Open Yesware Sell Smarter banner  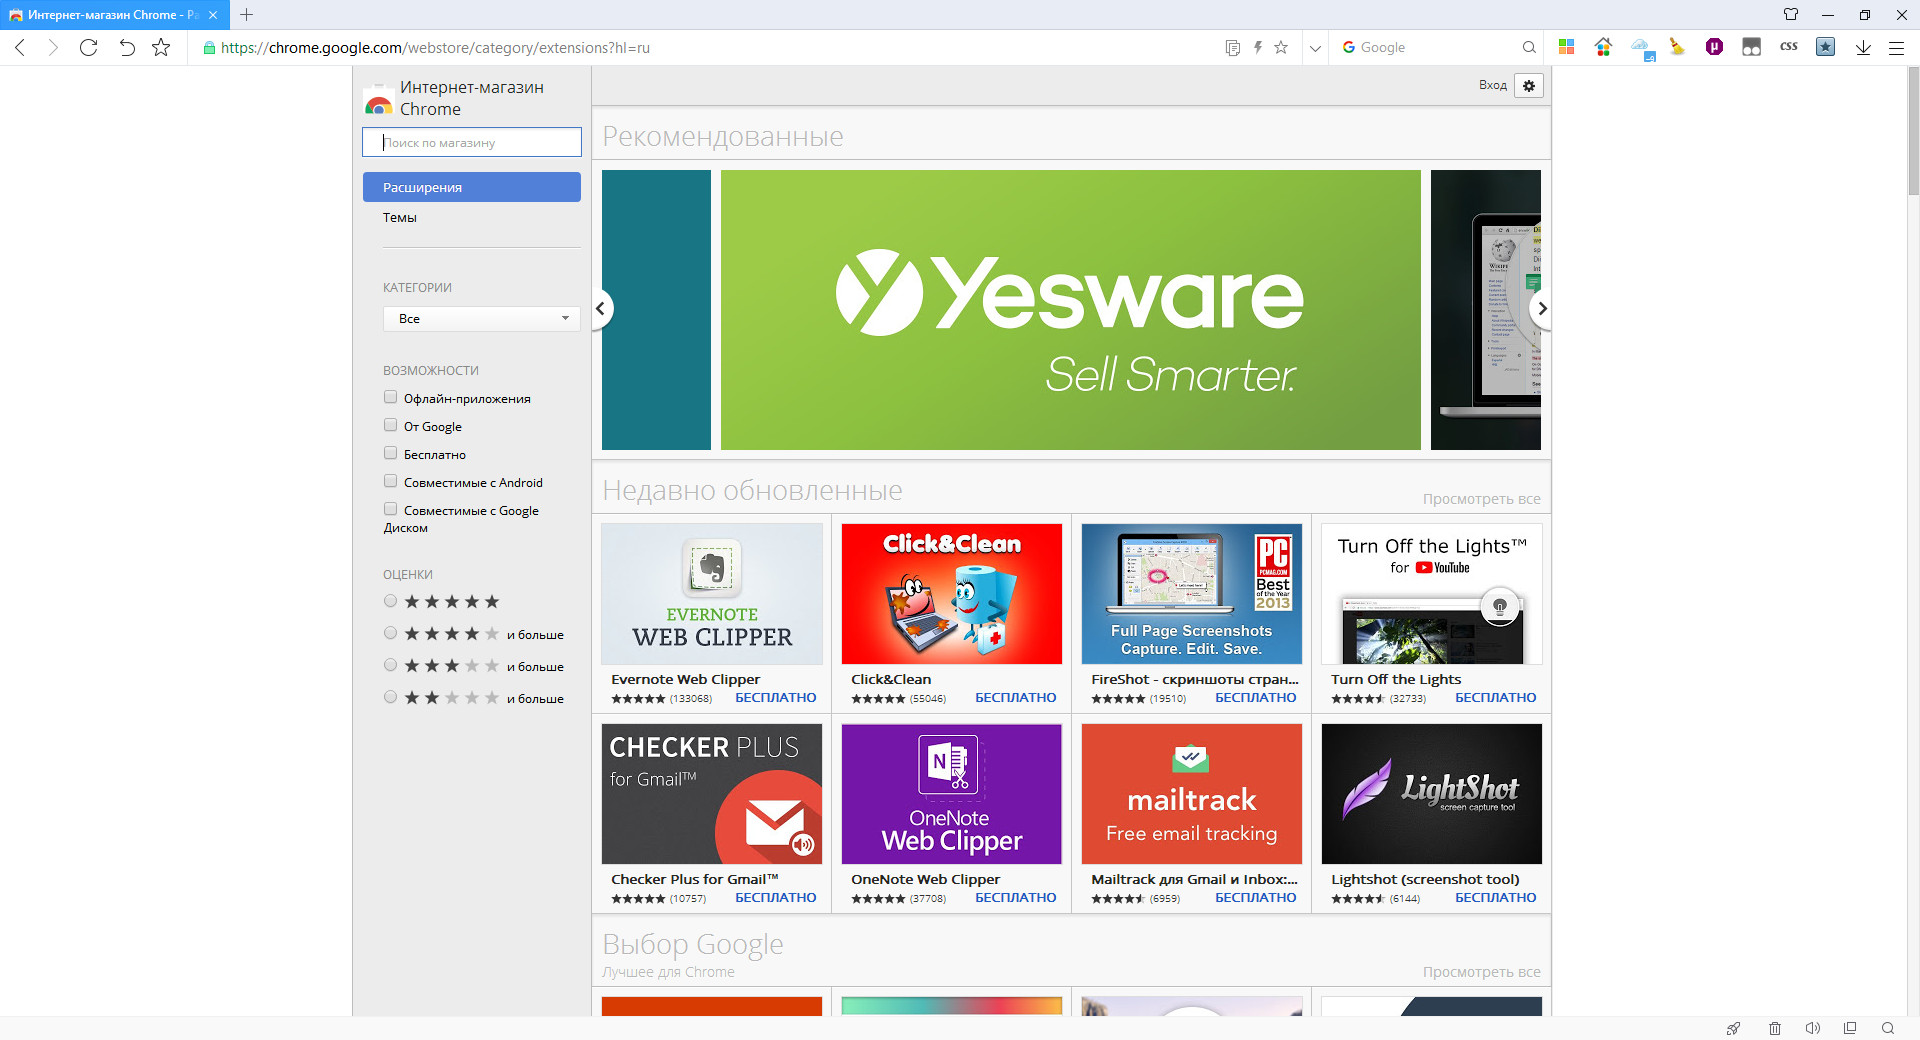(x=1070, y=310)
